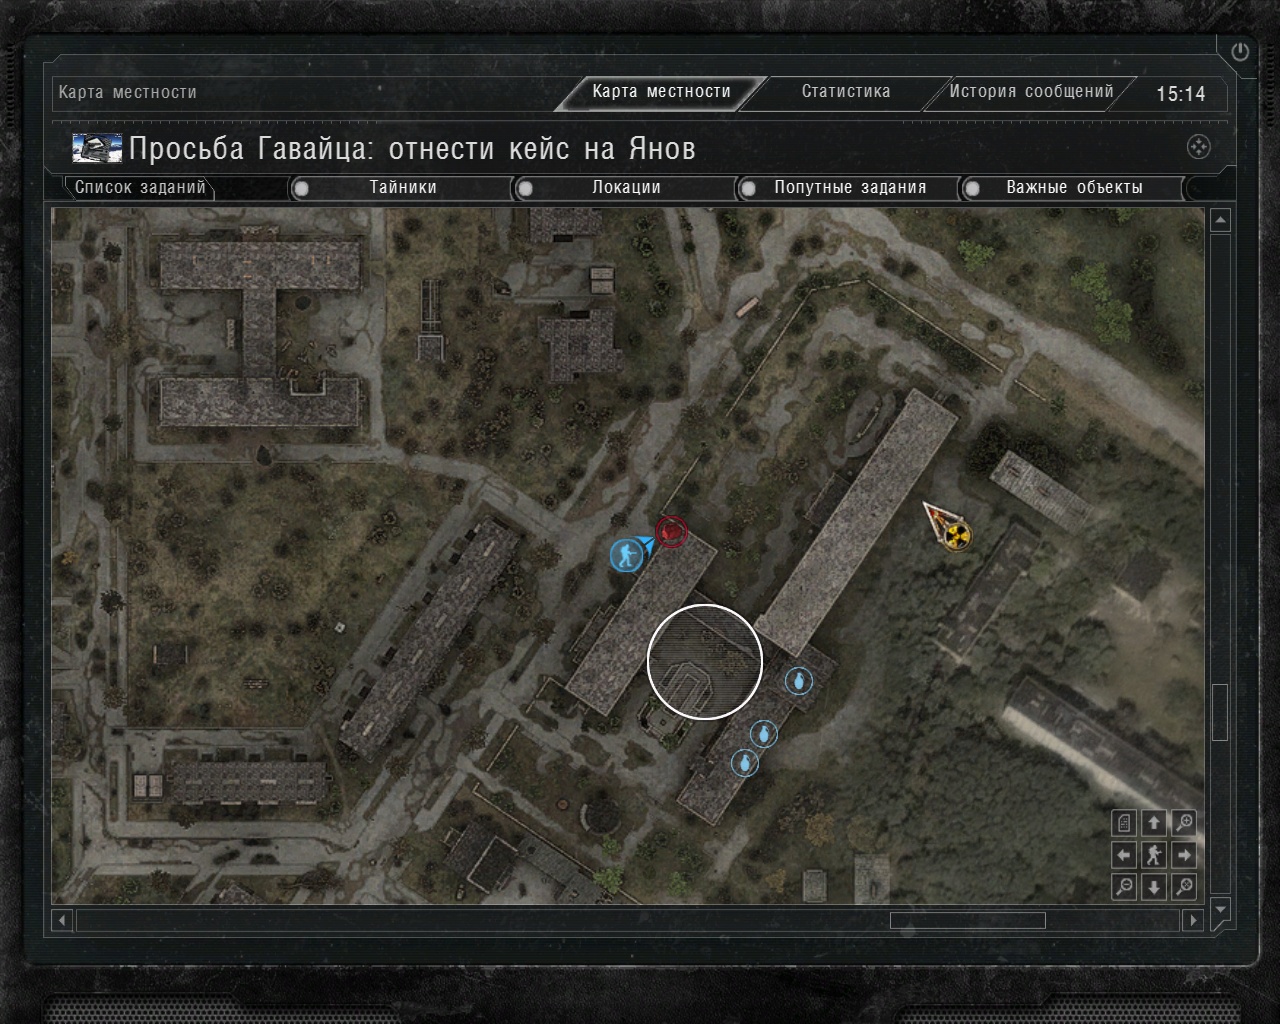Pan the map left with the arrow button

tap(1124, 855)
